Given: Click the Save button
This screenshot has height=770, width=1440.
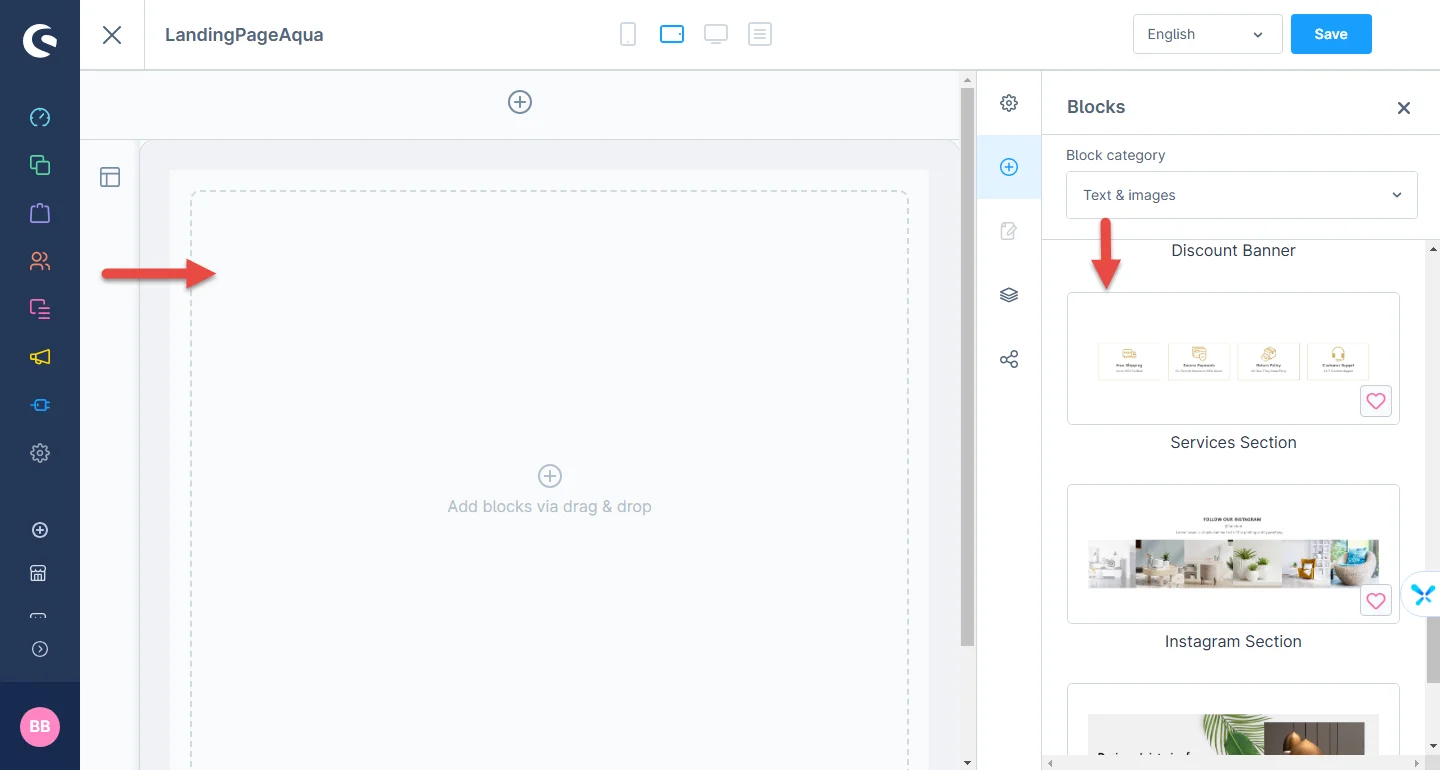Looking at the screenshot, I should [1330, 34].
